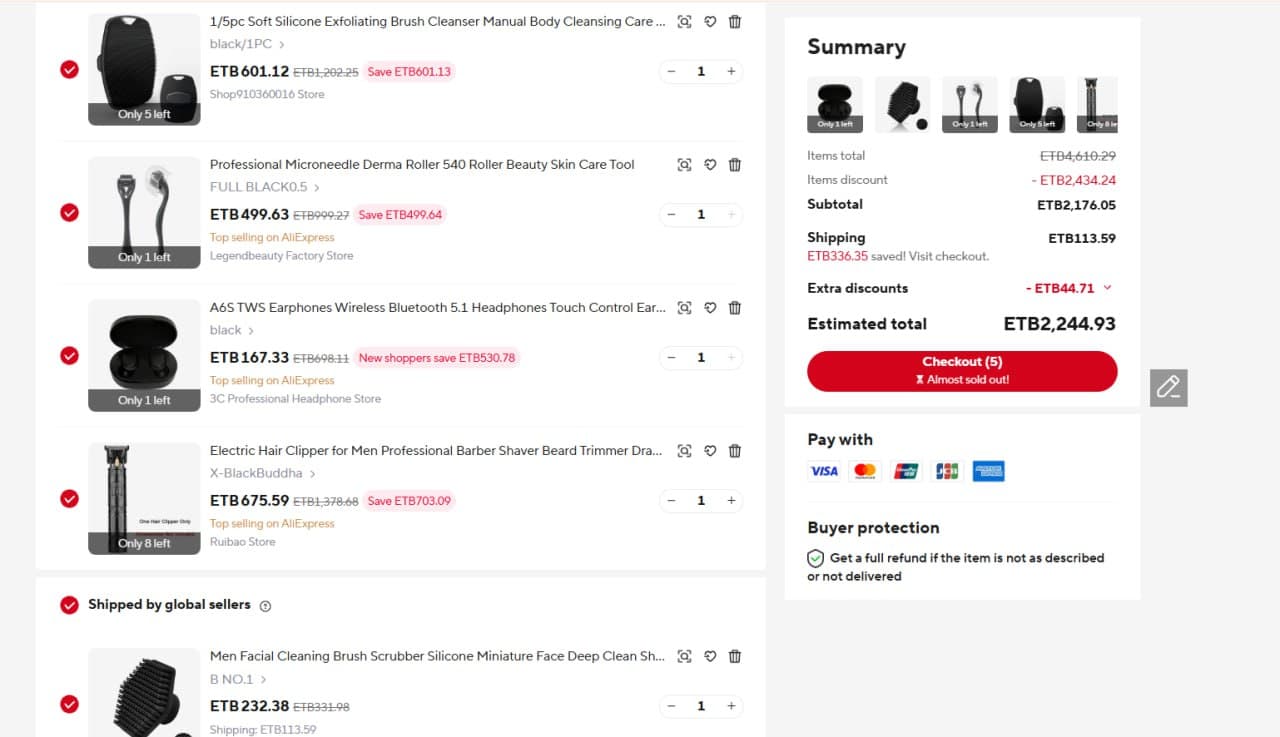Screen dimensions: 1280x737
Task: Remove A6S TWS Earphones from cart
Action: 735,308
